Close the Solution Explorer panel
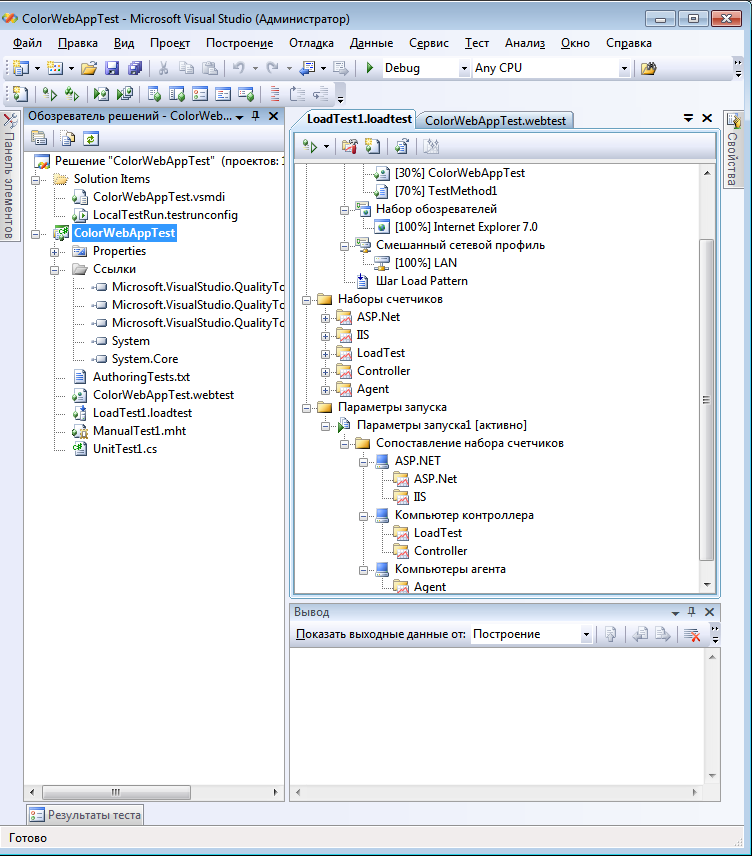752x856 pixels. 274,116
